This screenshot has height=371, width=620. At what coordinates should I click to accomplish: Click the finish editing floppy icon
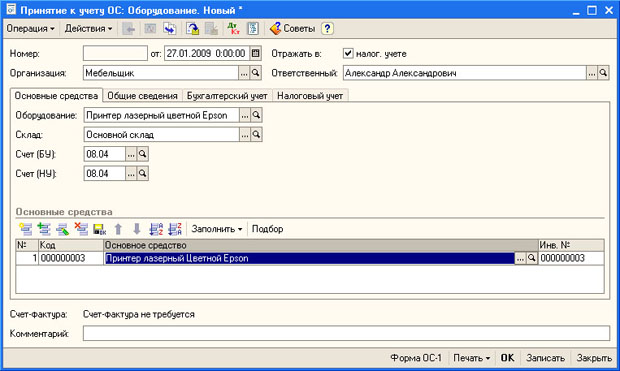tap(100, 229)
